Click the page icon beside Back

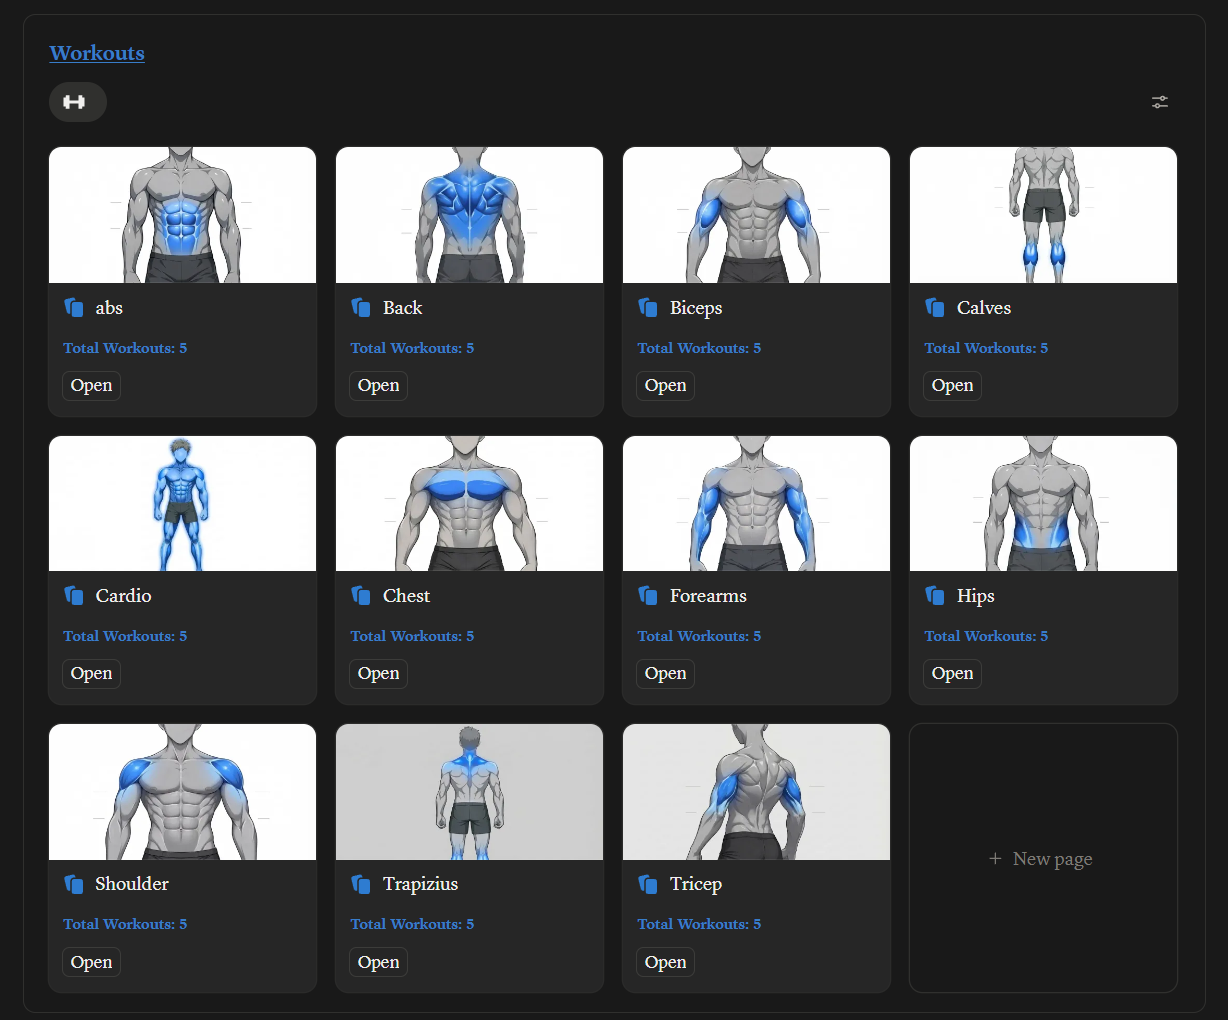[361, 308]
